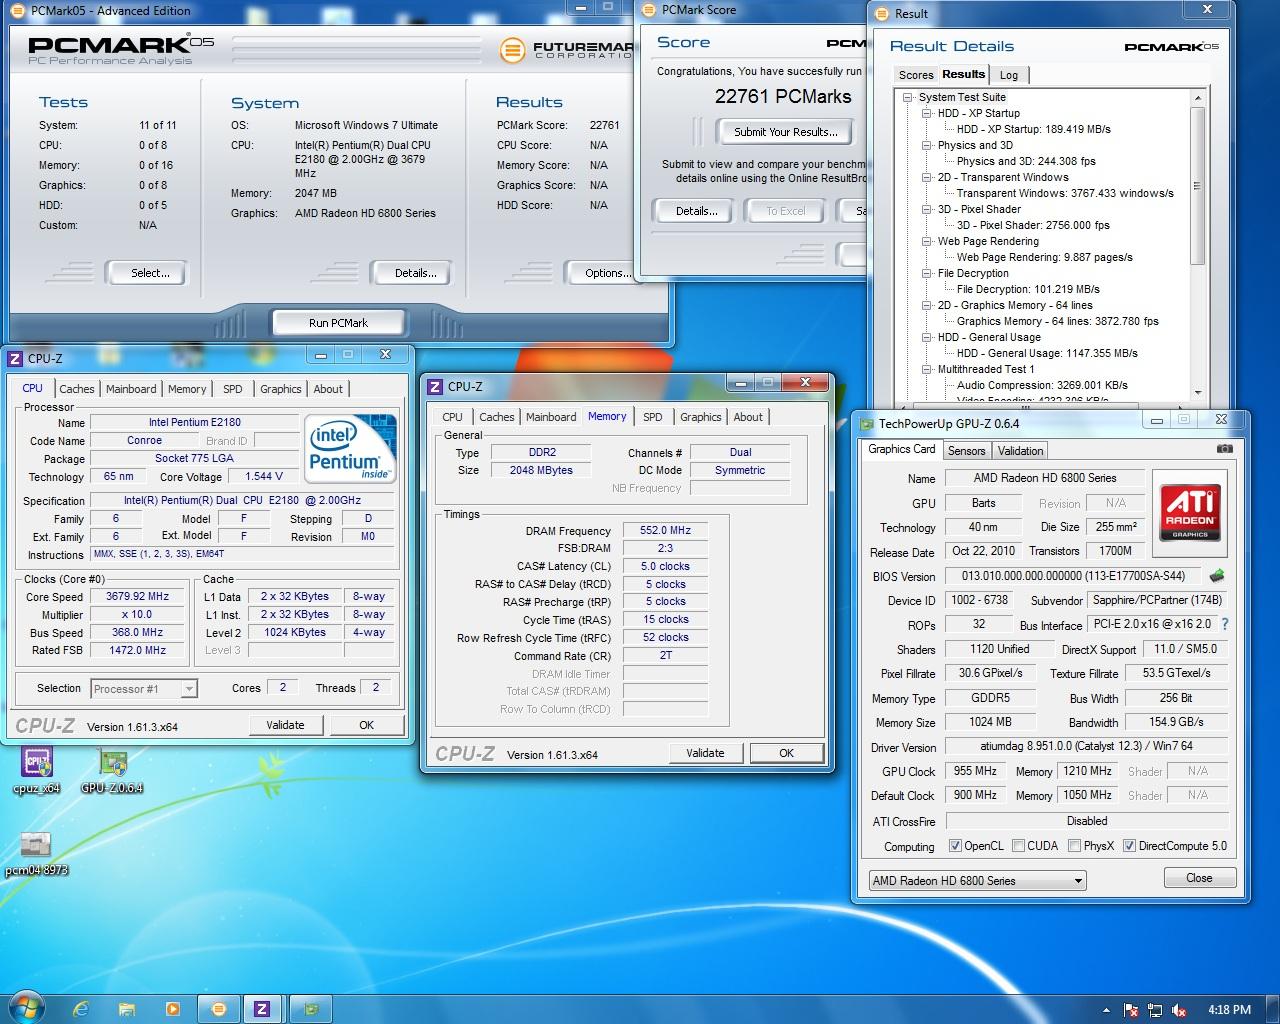Click the GPU-Z title bar icon

pos(866,423)
